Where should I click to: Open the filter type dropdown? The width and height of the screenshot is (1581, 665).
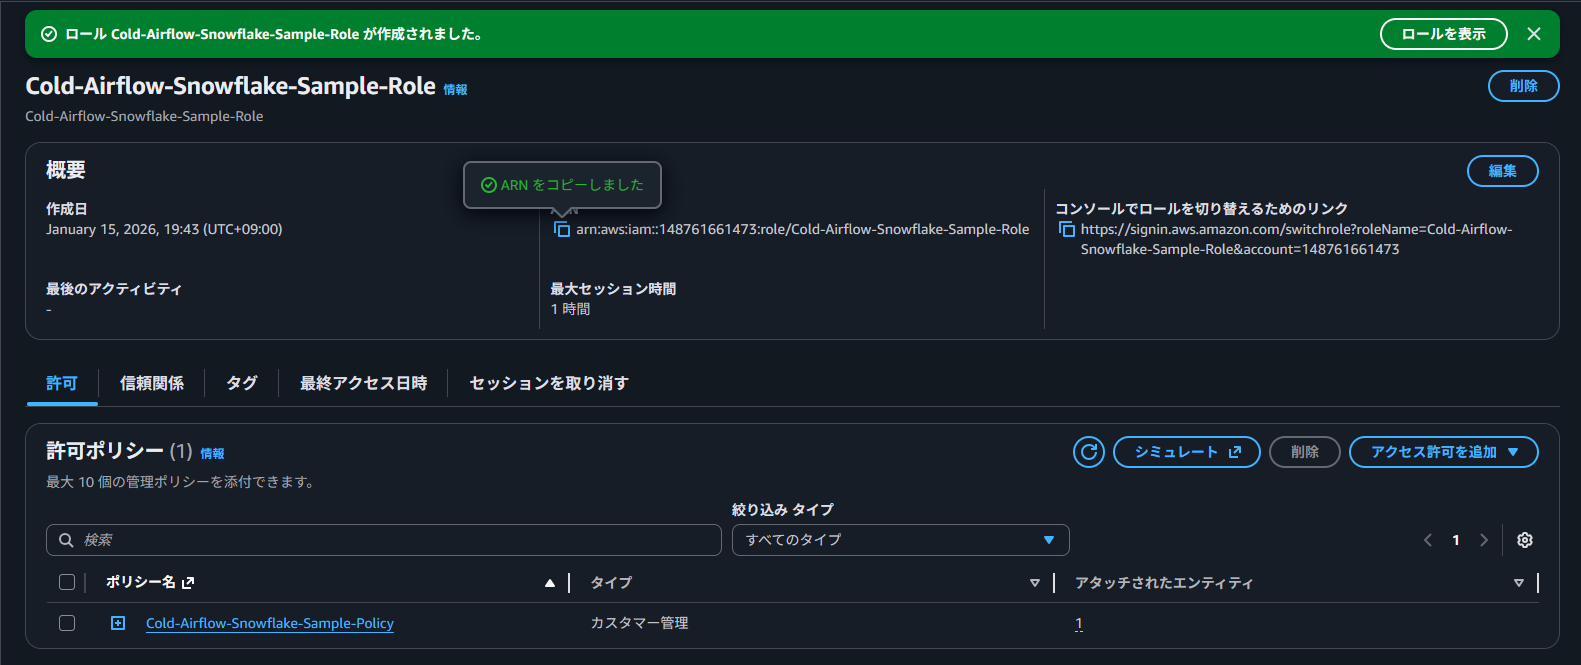(900, 540)
